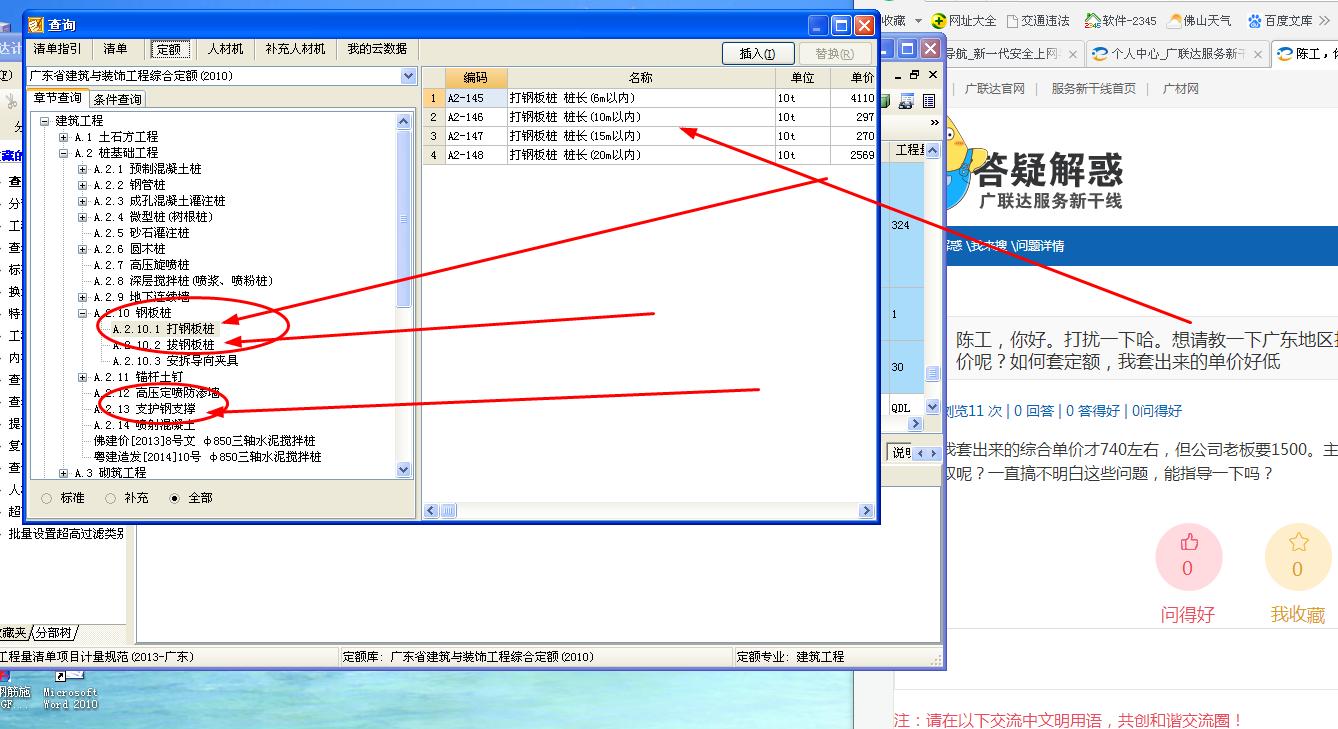Viewport: 1338px width, 729px height.
Task: Select row A2-147 打钢板桩 15m以内
Action: click(649, 136)
